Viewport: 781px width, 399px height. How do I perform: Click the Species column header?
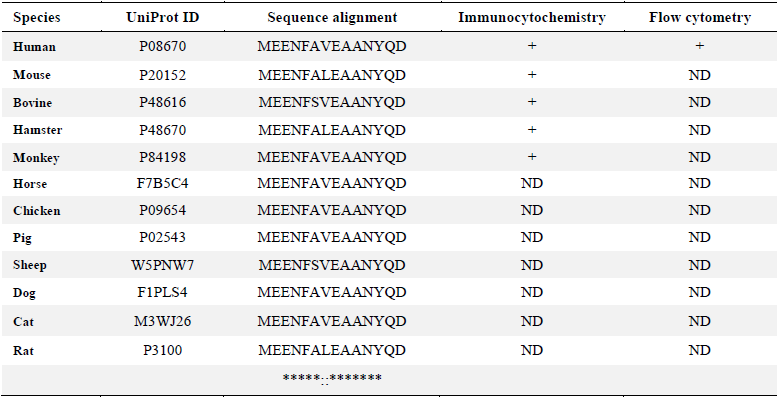coord(36,18)
